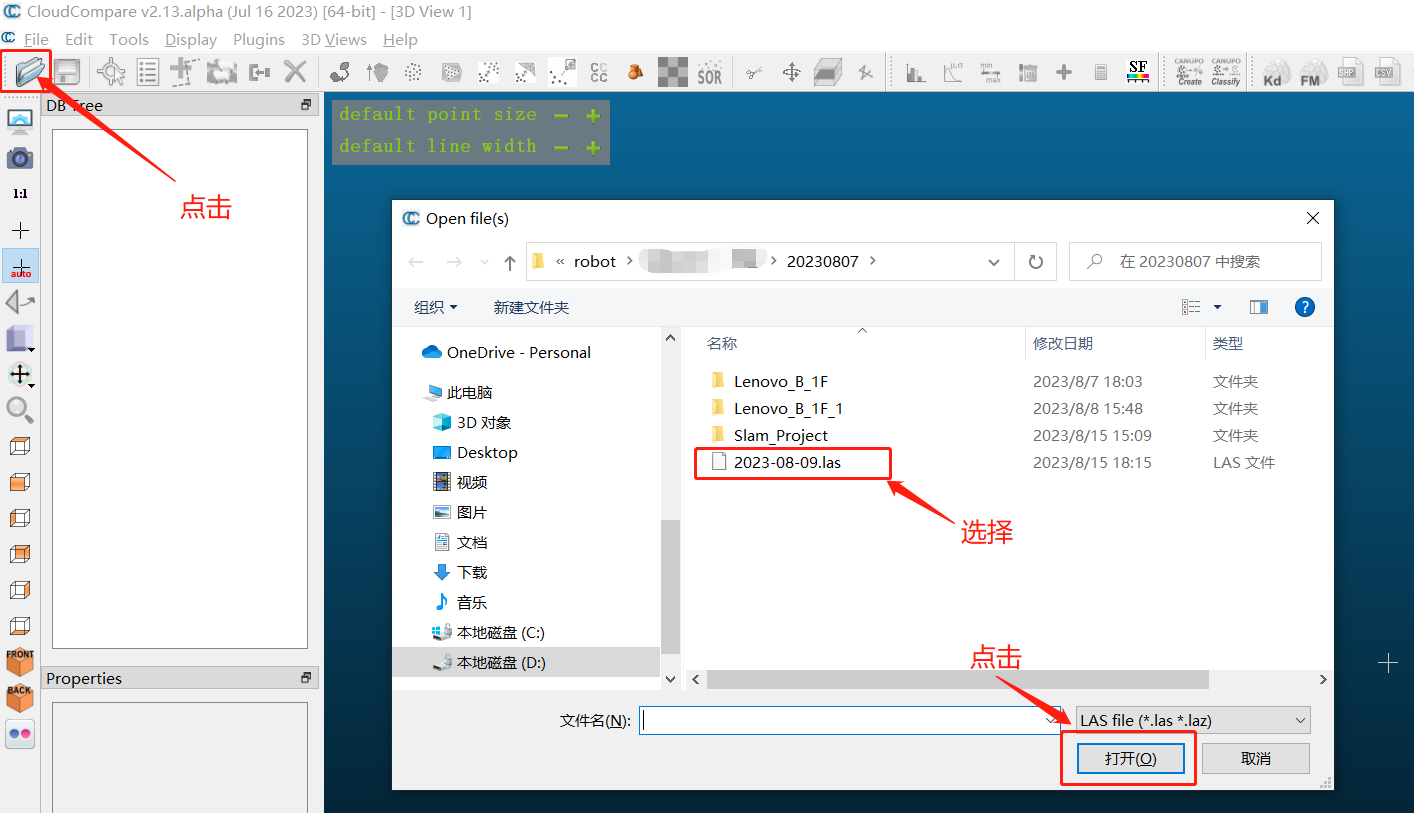1414x813 pixels.
Task: Click the 新建文件夹 button
Action: (531, 307)
